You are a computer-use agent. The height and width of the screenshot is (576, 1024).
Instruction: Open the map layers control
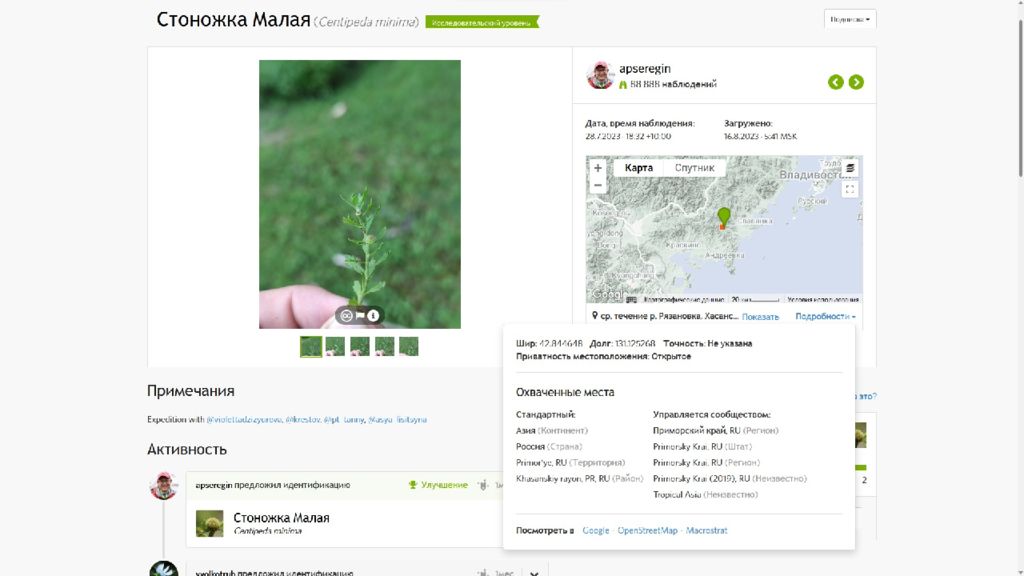tap(850, 168)
